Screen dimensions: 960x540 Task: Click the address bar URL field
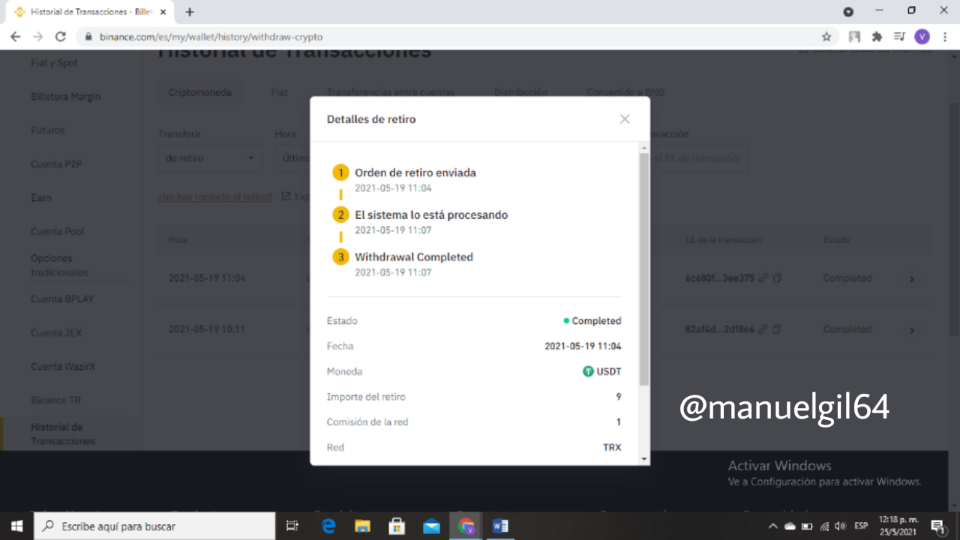453,37
